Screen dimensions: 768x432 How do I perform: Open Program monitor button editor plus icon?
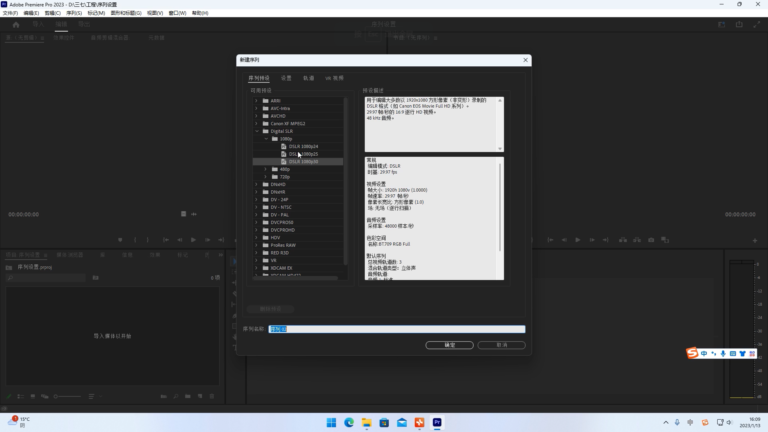(x=755, y=240)
